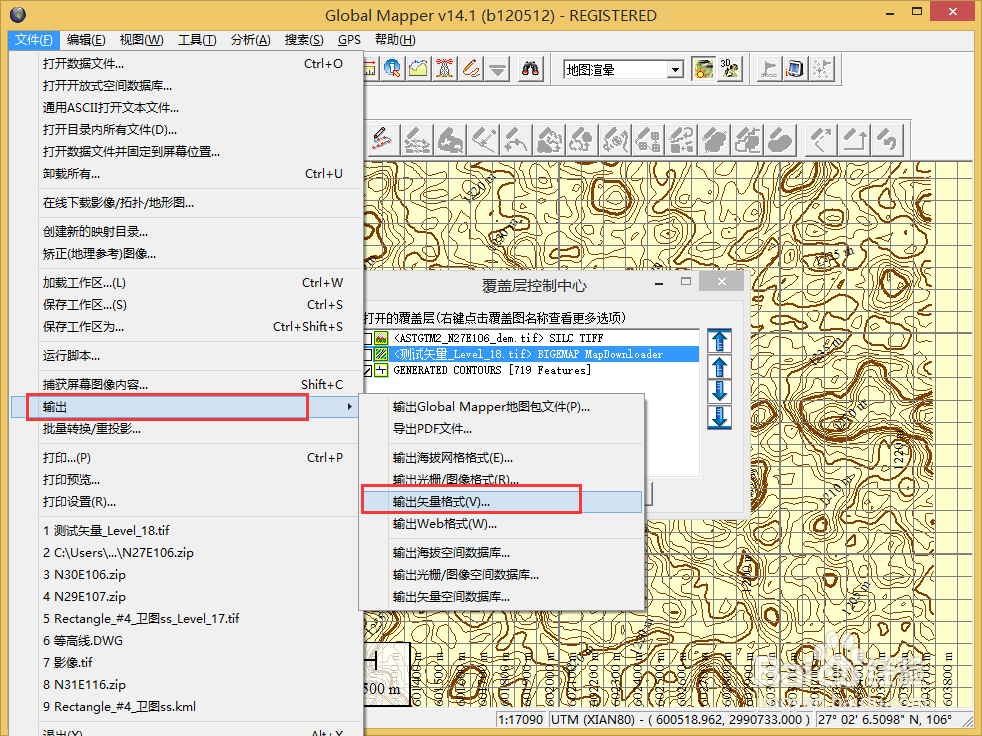Click the monitor screen toolbar icon
Viewport: 982px width, 736px height.
795,68
